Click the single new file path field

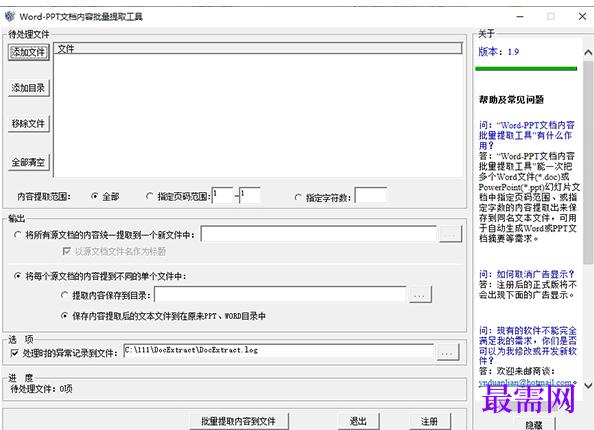(x=319, y=234)
